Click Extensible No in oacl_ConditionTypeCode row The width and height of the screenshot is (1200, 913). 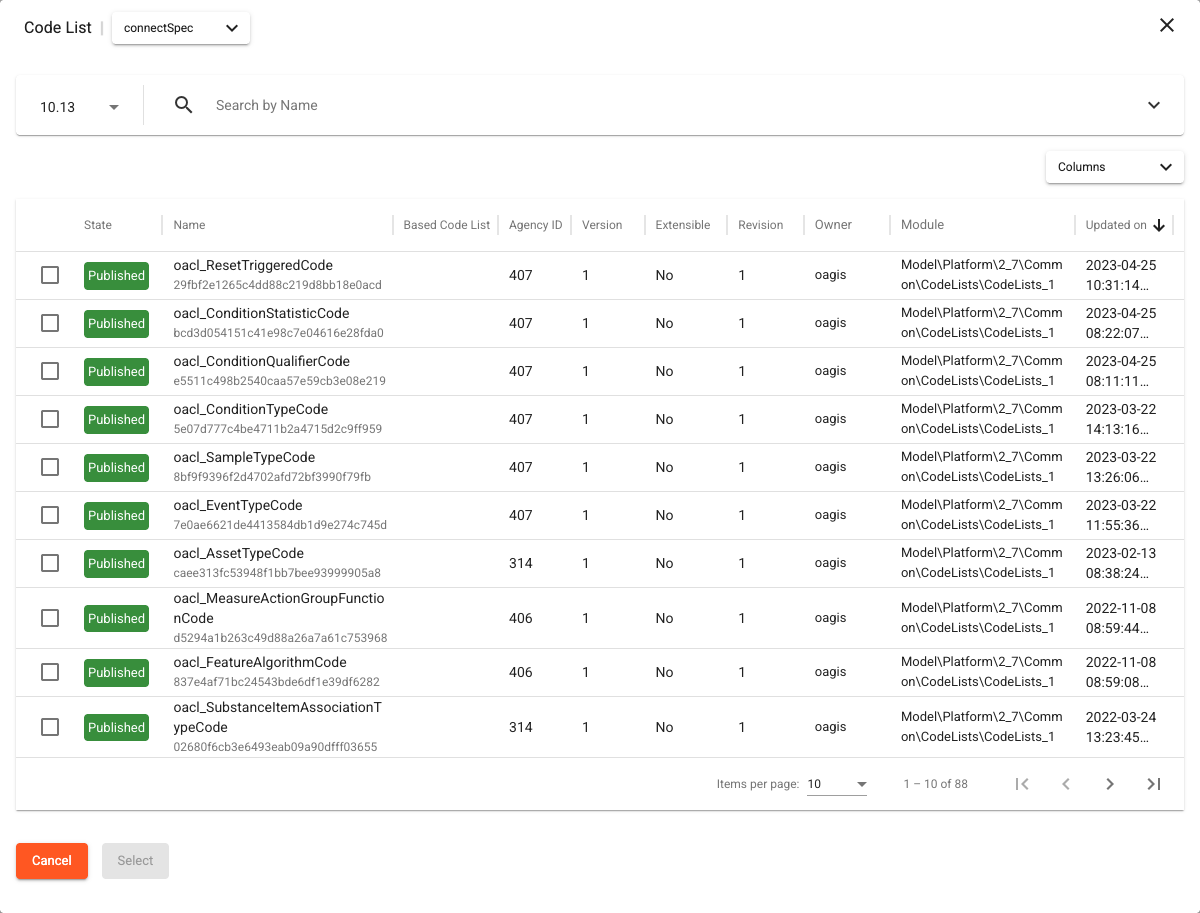[x=664, y=419]
